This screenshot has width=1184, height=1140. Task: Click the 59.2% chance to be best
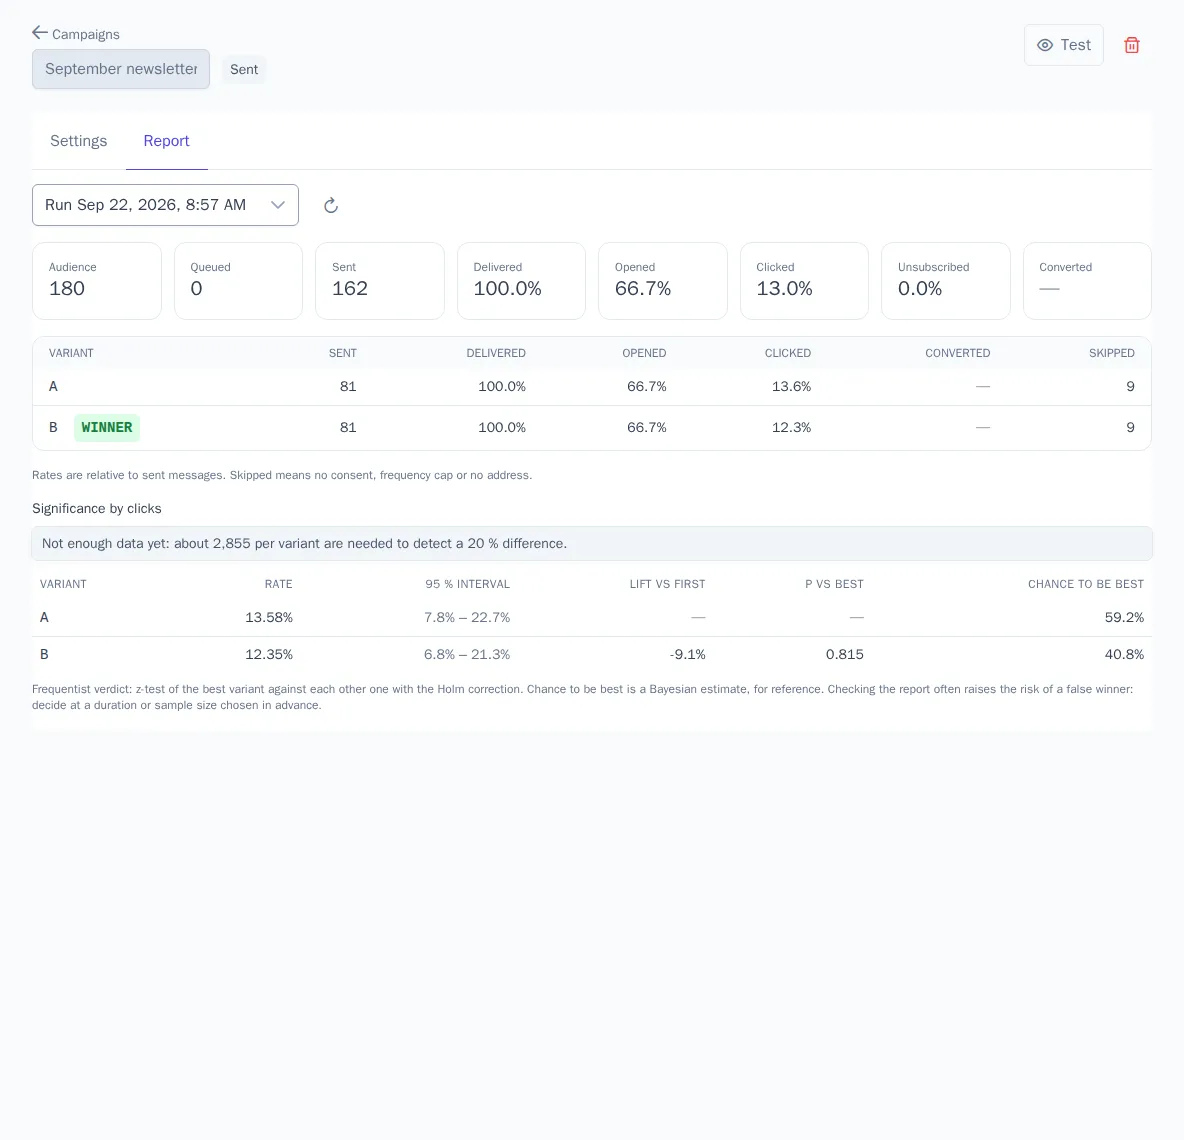pos(1124,618)
